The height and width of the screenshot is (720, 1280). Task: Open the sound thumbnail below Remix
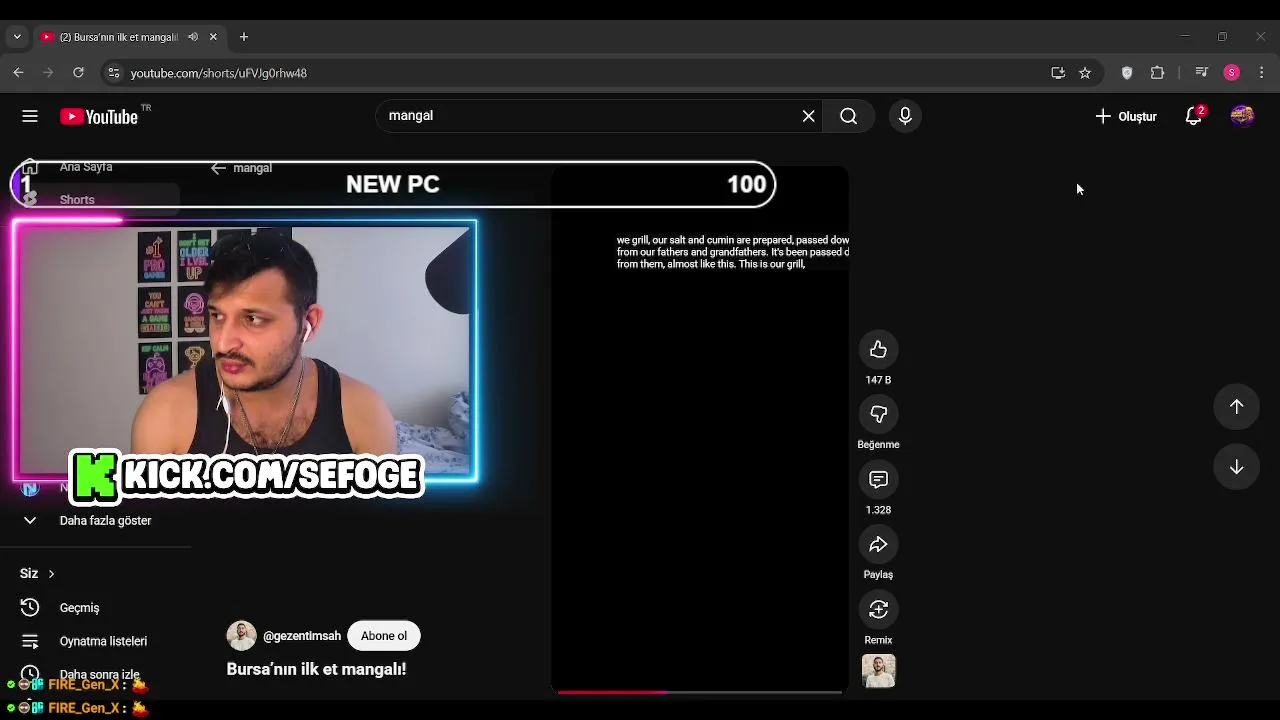(879, 671)
